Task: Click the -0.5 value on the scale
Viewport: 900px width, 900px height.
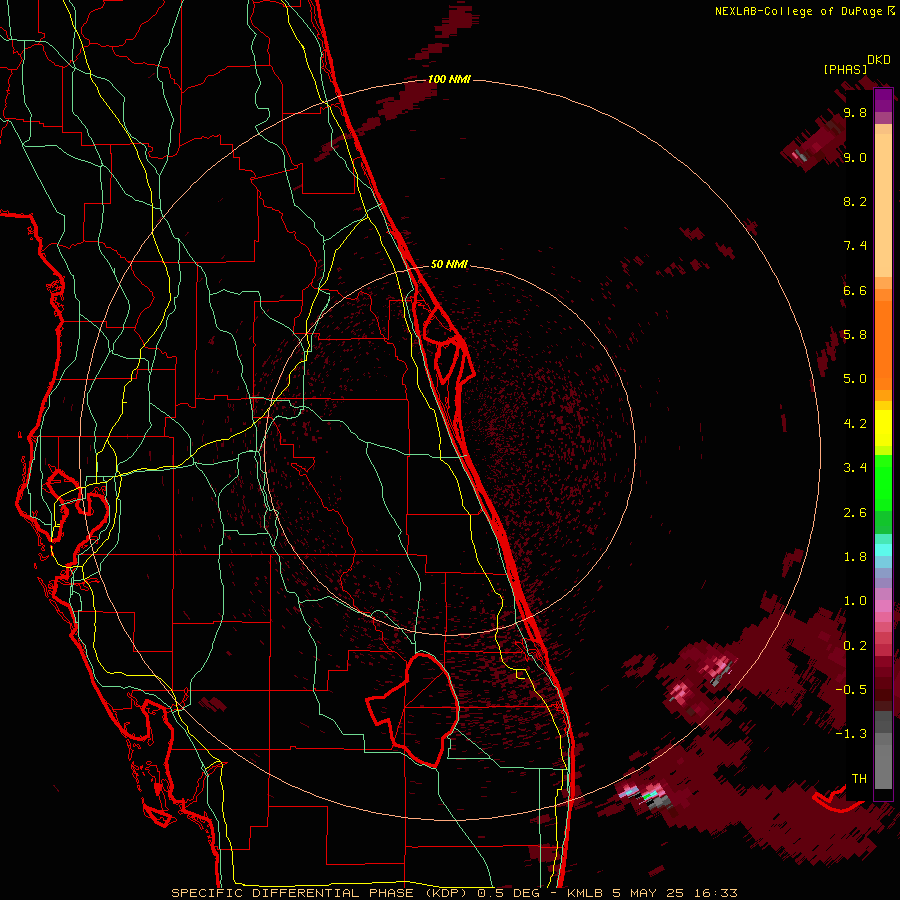Action: pyautogui.click(x=851, y=690)
